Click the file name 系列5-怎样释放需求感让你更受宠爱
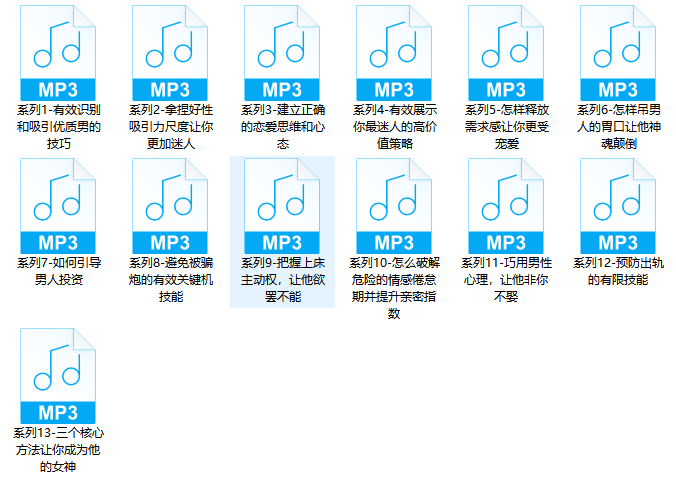Image resolution: width=676 pixels, height=494 pixels. (x=507, y=127)
